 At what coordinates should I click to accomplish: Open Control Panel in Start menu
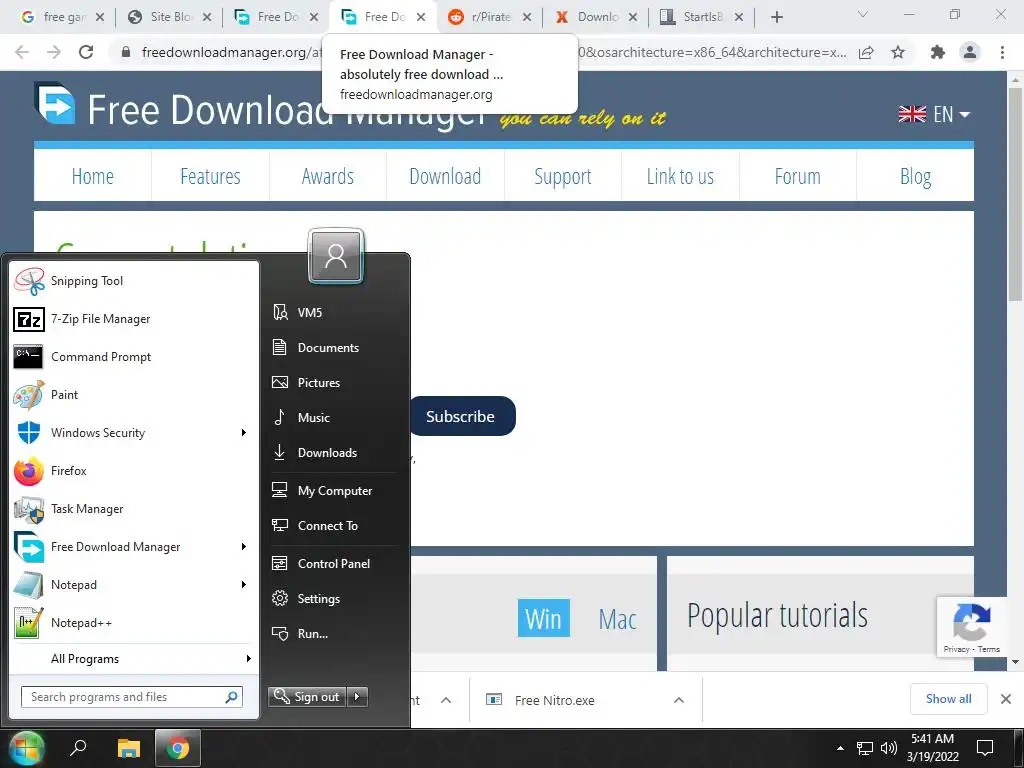[x=334, y=564]
